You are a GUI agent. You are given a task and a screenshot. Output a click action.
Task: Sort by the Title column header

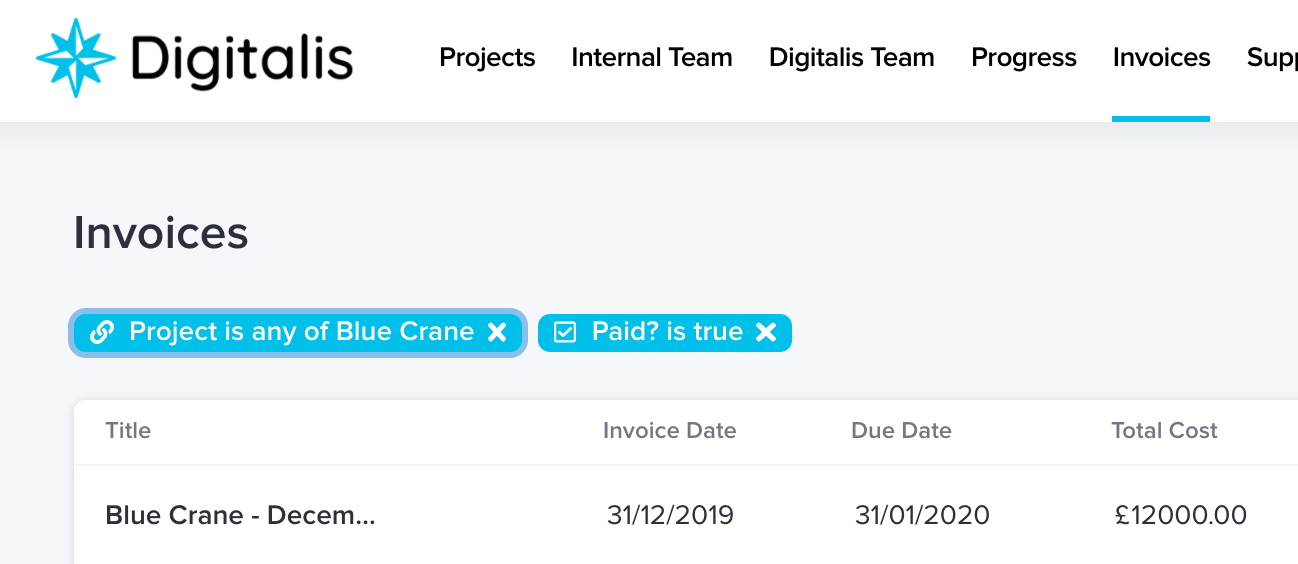pyautogui.click(x=128, y=431)
